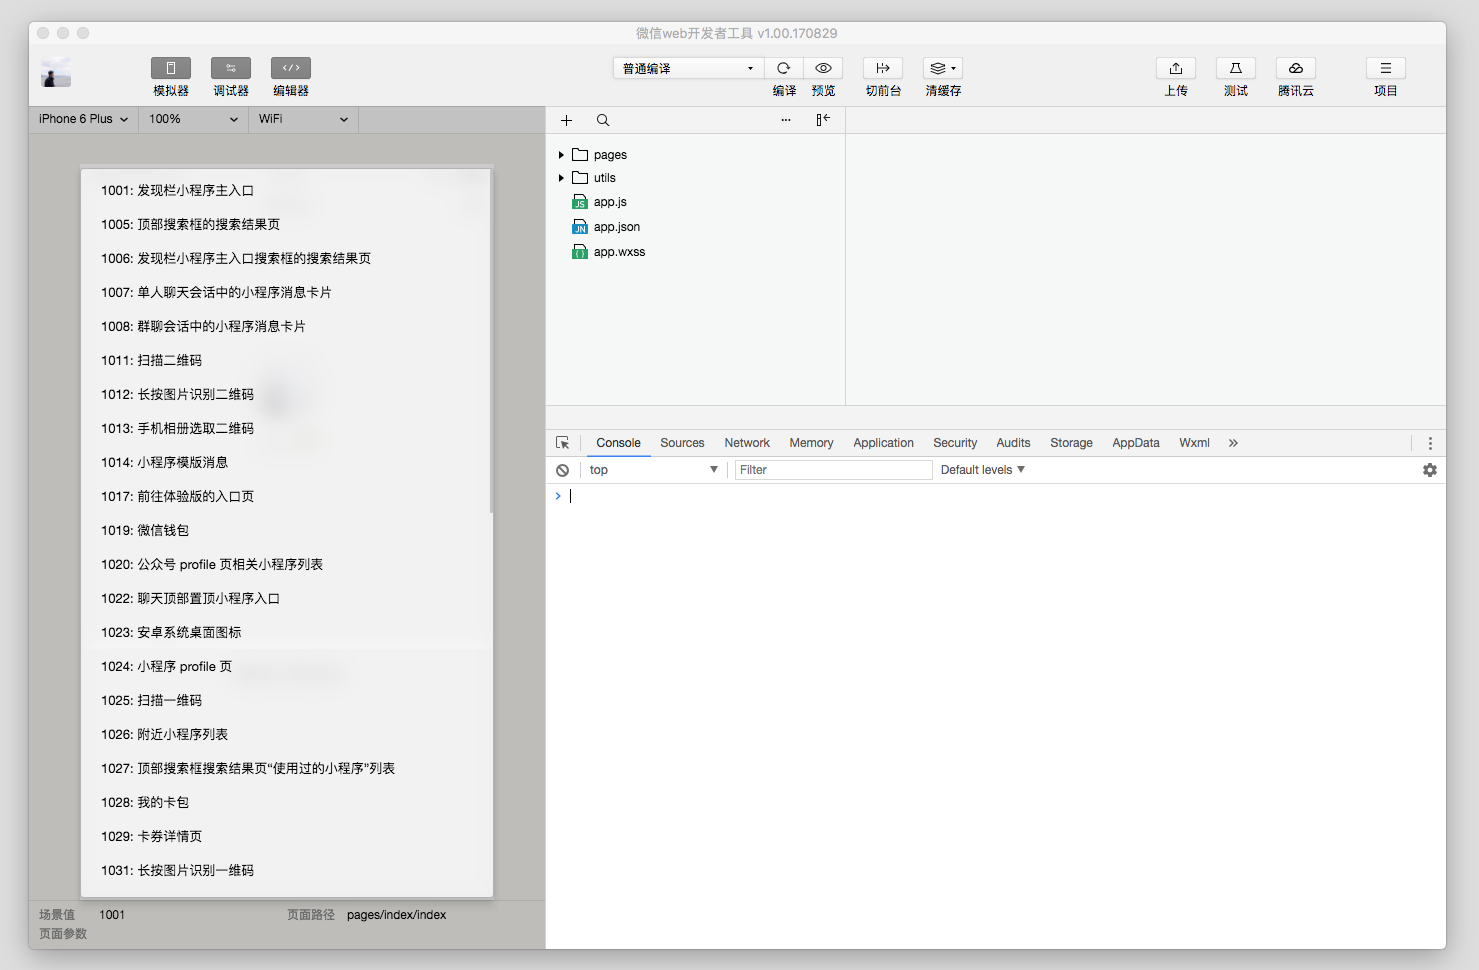Toggle the debugger panel button

[x=231, y=68]
